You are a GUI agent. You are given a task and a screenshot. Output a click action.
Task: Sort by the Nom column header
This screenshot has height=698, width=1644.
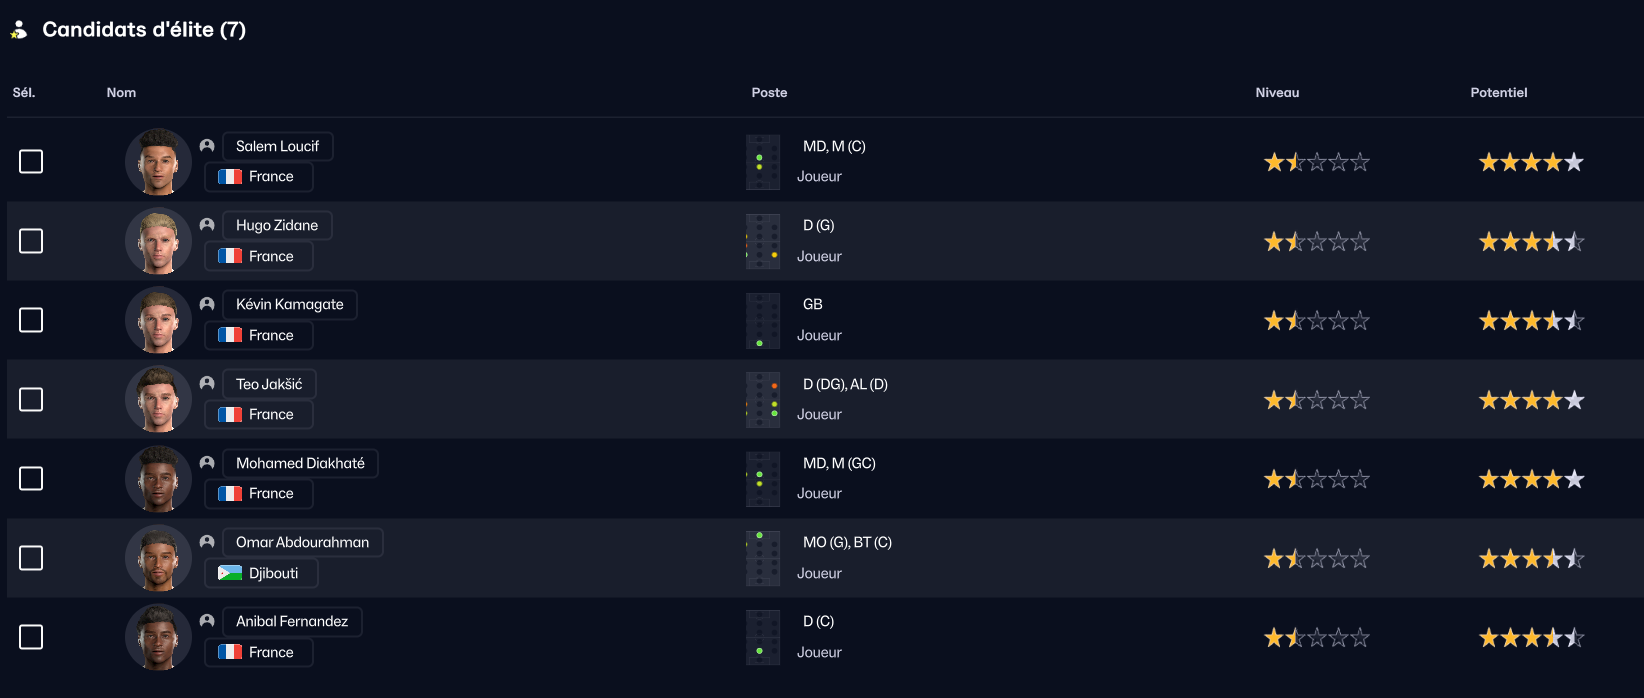[x=121, y=93]
